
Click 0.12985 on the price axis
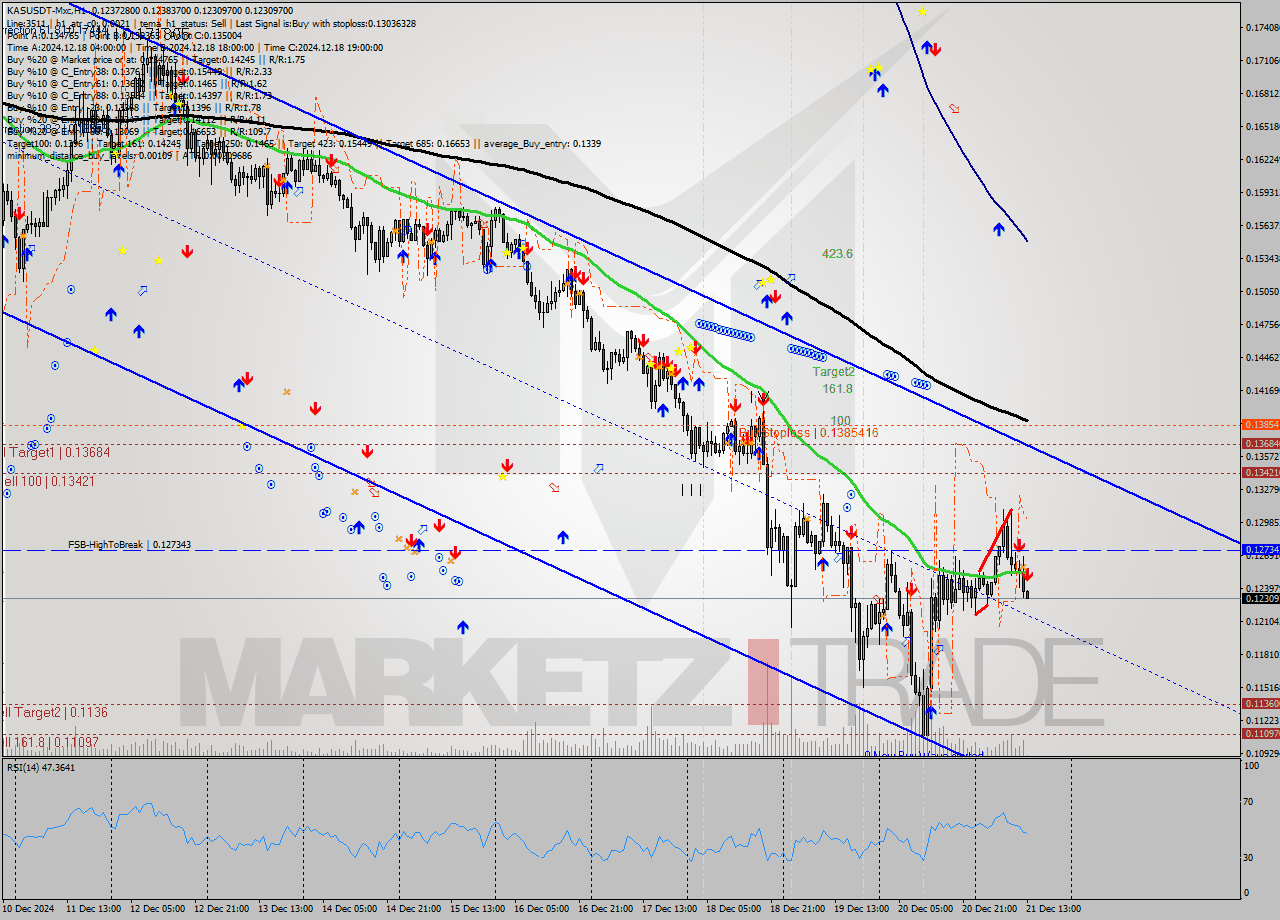click(x=1261, y=522)
